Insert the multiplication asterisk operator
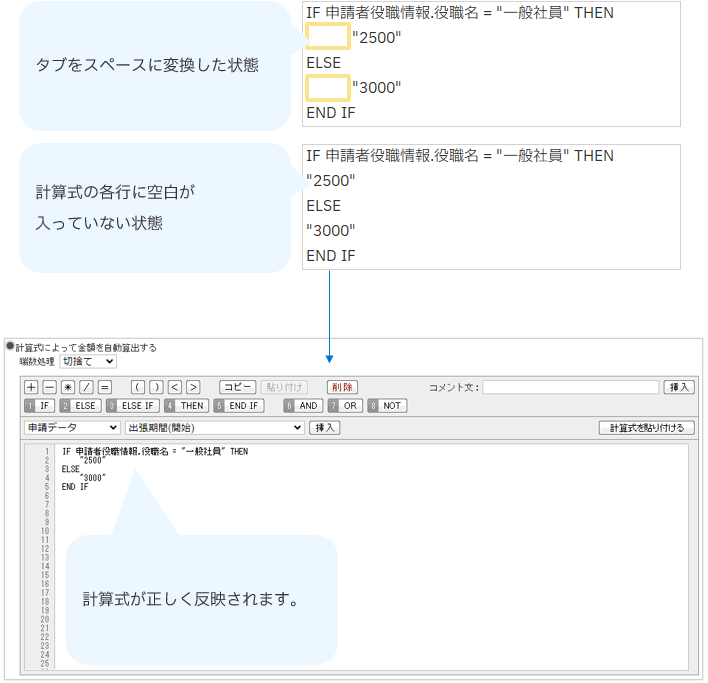The width and height of the screenshot is (708, 683). 68,387
